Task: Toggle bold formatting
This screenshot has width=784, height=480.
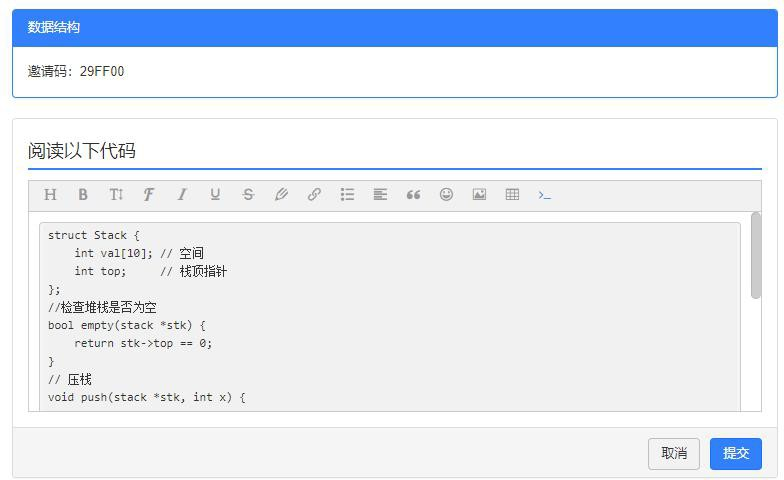Action: click(x=83, y=195)
